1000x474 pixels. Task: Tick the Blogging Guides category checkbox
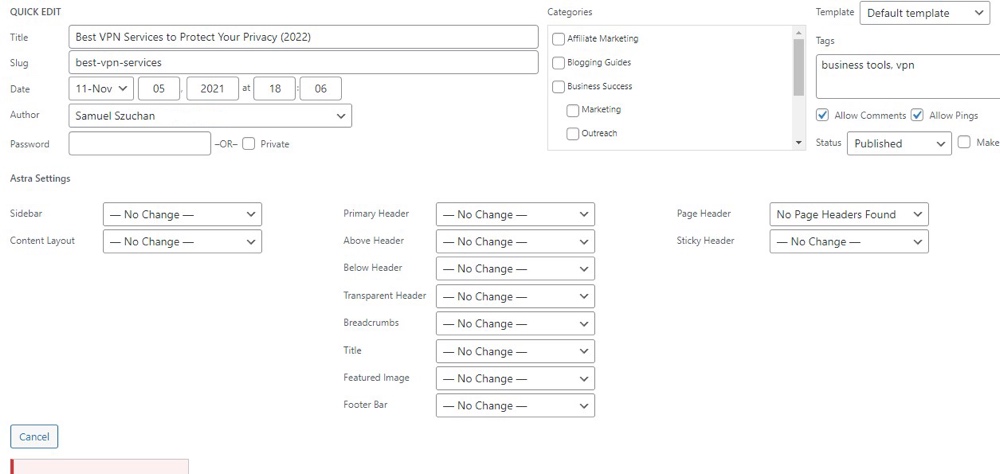559,63
